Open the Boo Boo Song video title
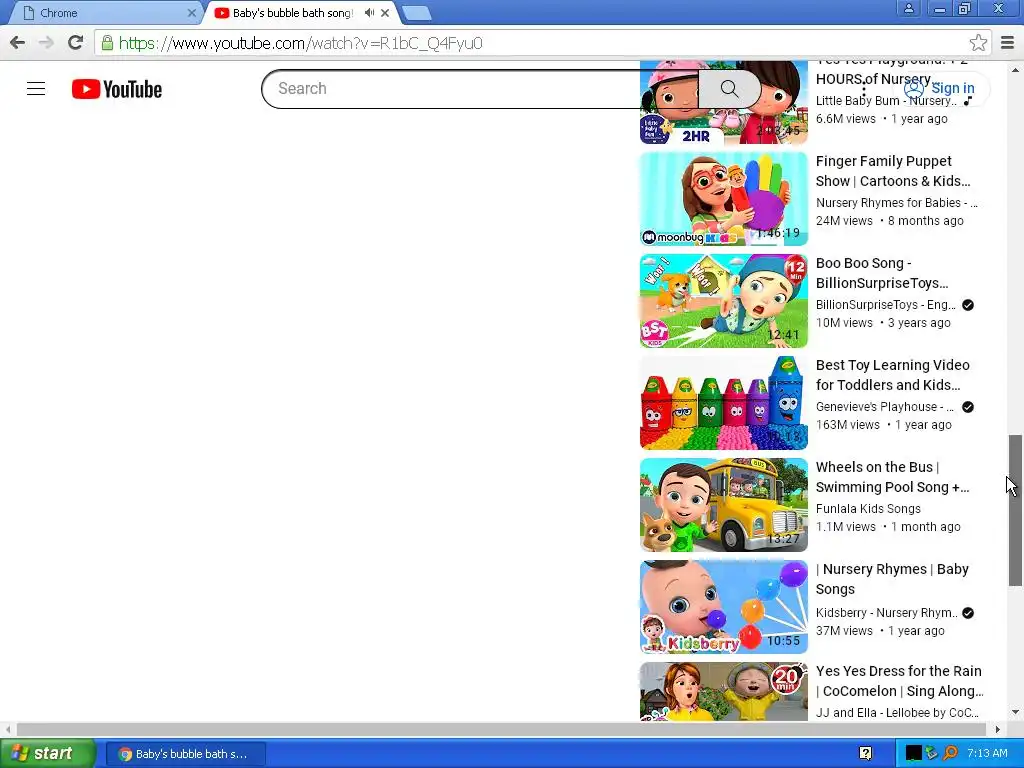This screenshot has width=1024, height=768. pos(882,273)
